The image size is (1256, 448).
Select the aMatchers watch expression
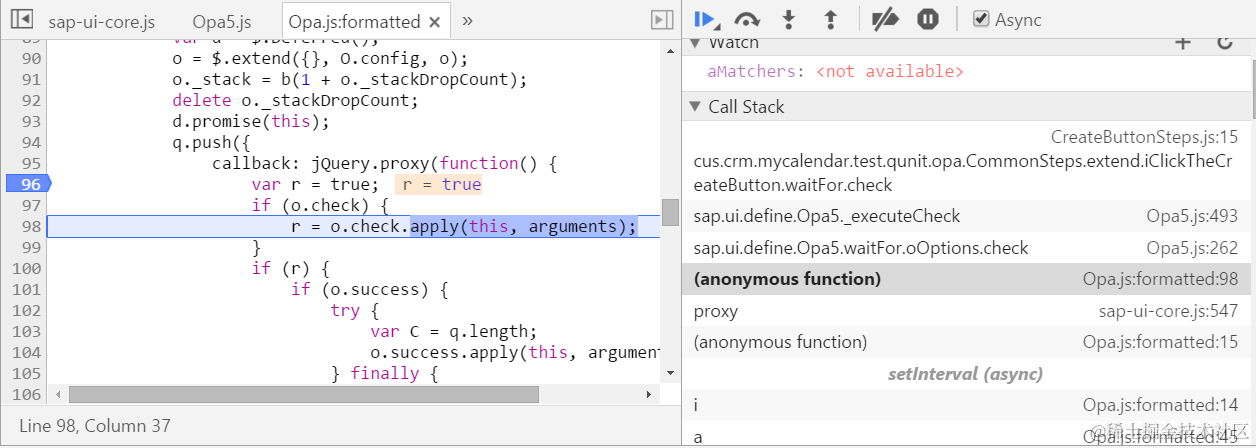[x=835, y=72]
